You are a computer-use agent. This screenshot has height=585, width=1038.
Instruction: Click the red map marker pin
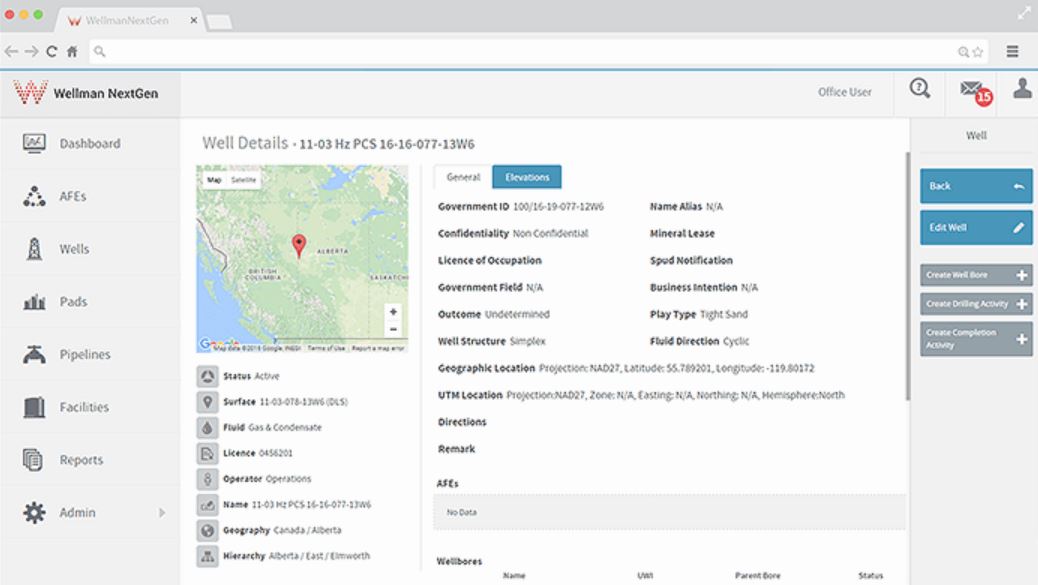pos(299,245)
